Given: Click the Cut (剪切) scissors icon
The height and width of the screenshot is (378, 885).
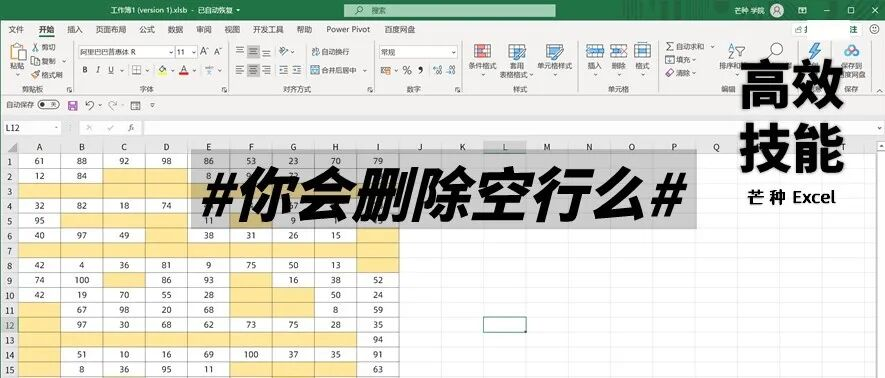Looking at the screenshot, I should coord(35,47).
